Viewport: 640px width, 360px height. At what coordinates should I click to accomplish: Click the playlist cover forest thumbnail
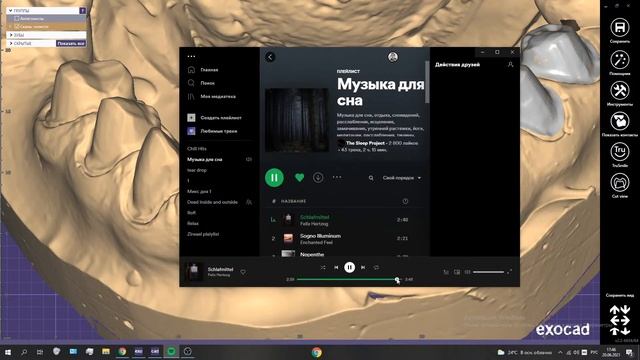click(x=297, y=120)
